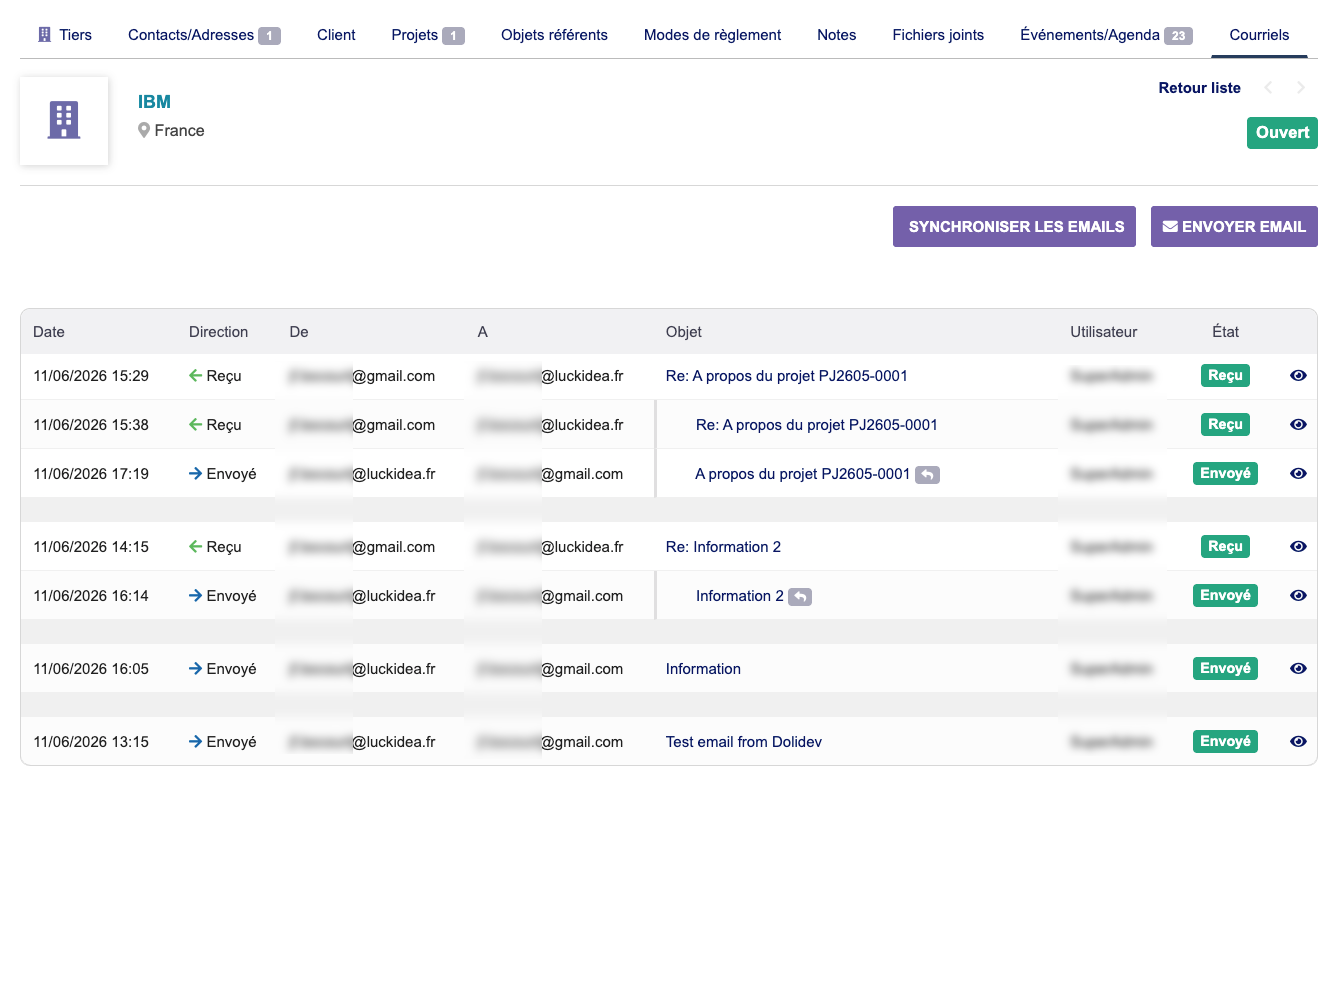Open indented Re: A propos du projet PJ2605-0001 email
The width and height of the screenshot is (1331, 1006).
[x=817, y=425]
